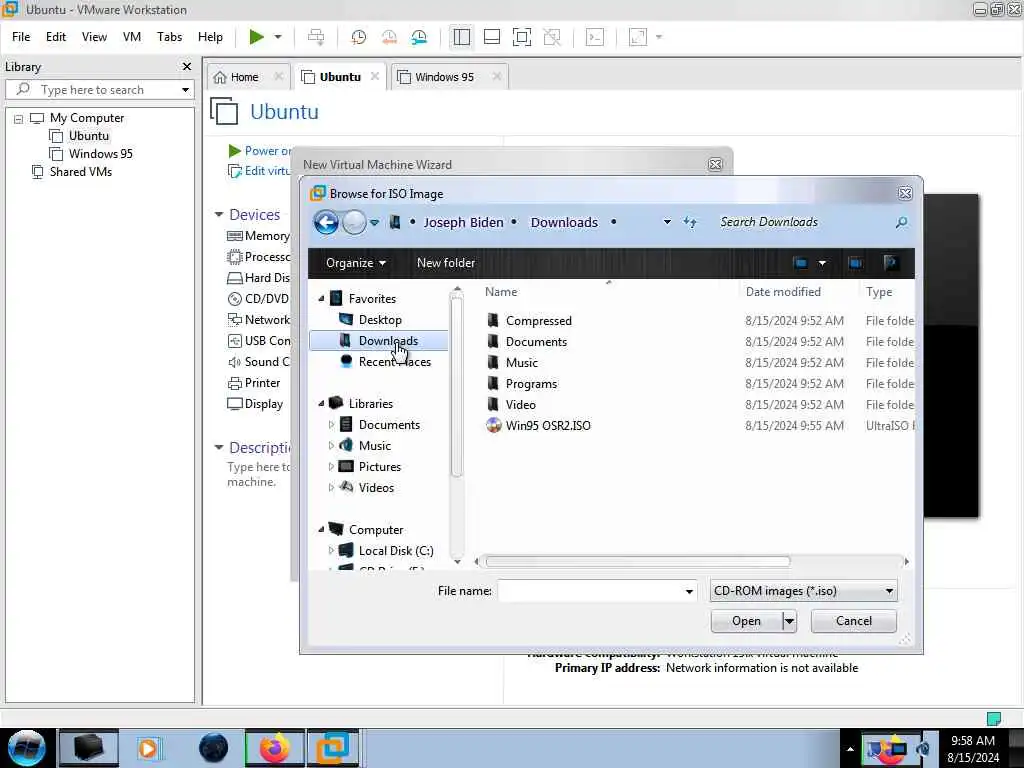Open the Snapshot Manager icon
The width and height of the screenshot is (1024, 768).
419,37
